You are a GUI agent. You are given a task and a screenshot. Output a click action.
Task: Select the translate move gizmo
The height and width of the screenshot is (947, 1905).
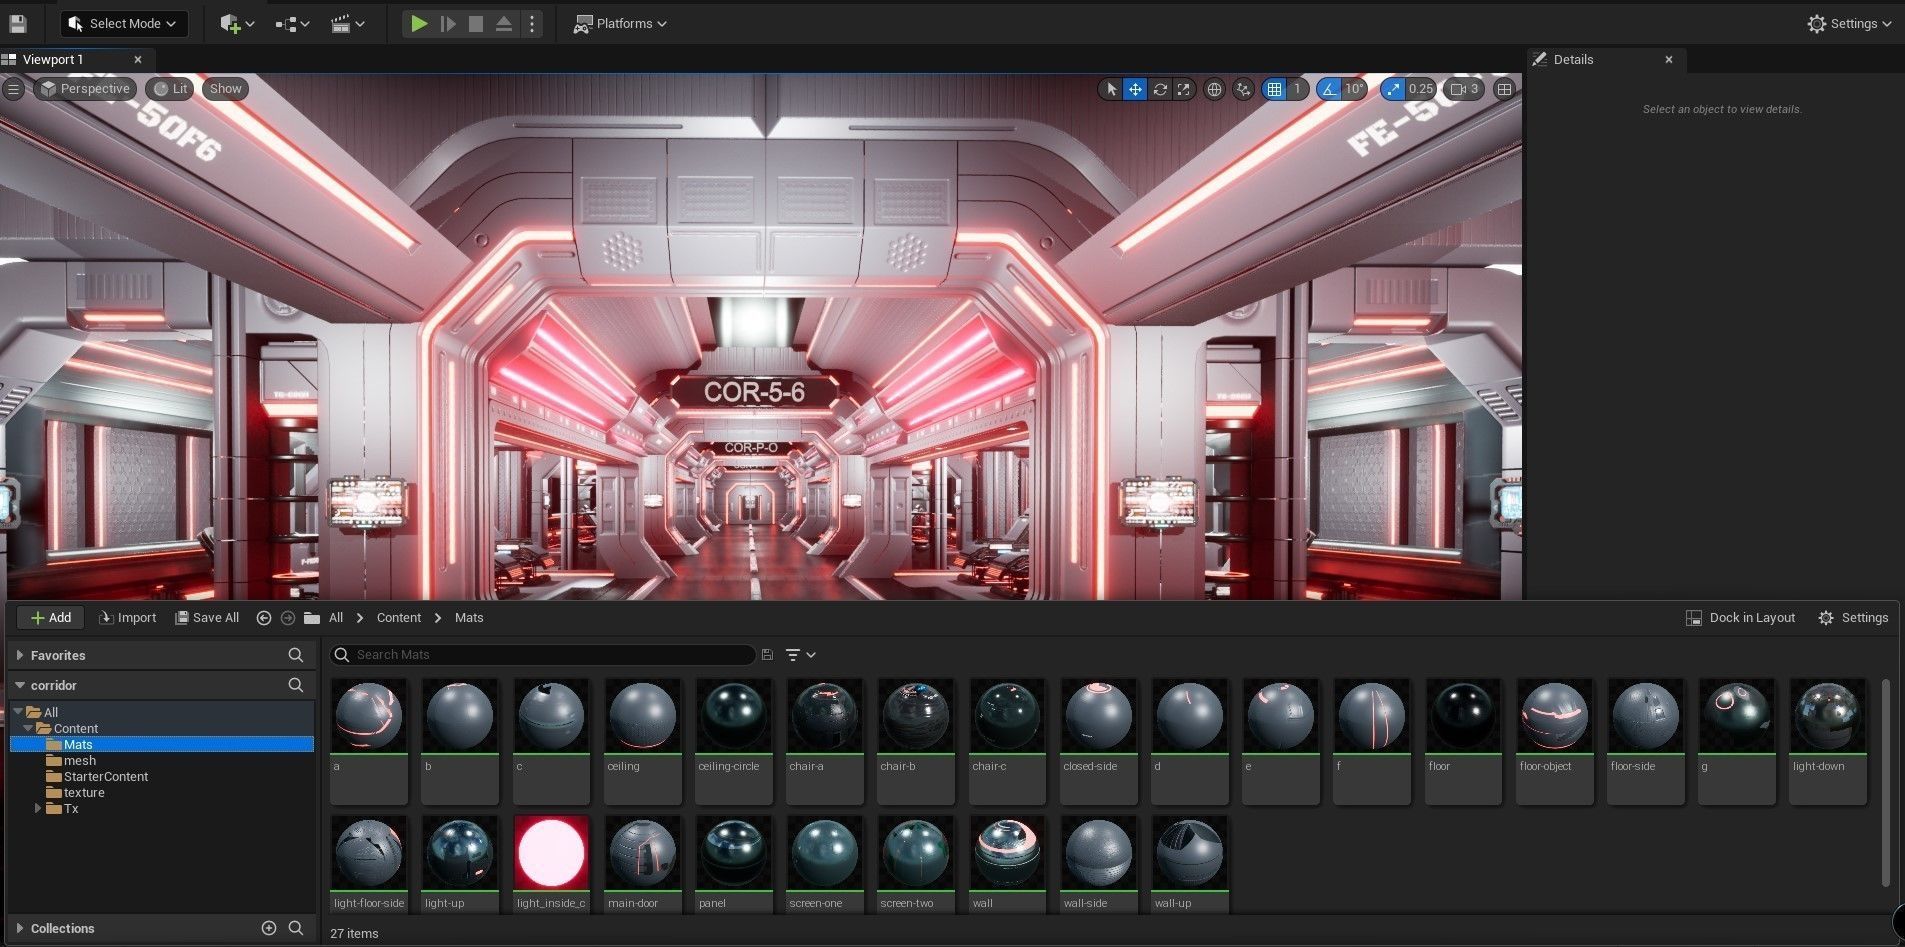[1135, 89]
